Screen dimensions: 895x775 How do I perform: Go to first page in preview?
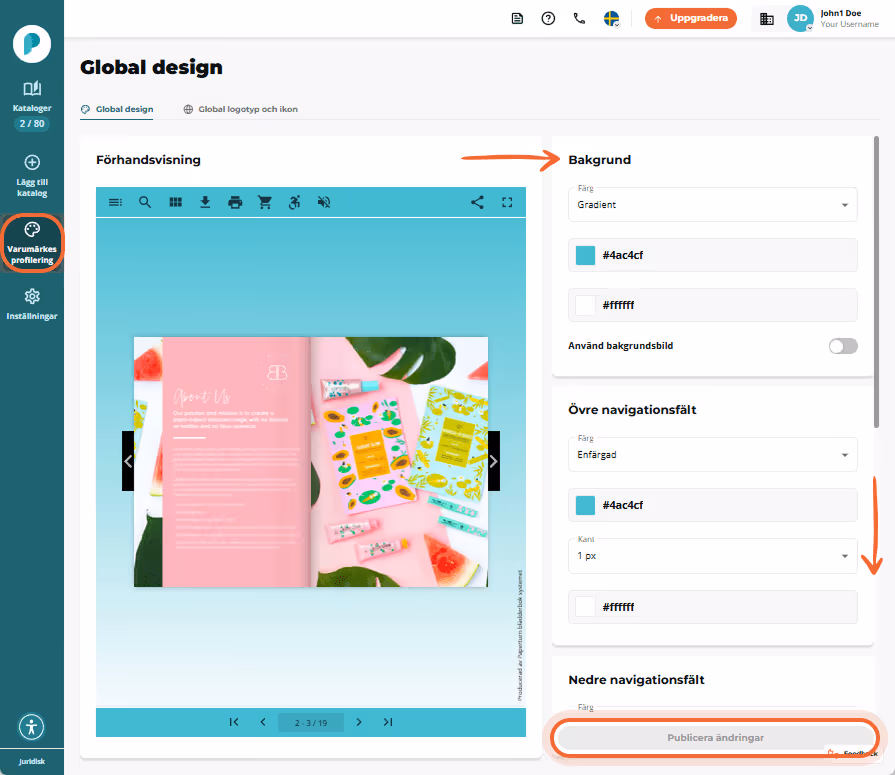[x=233, y=722]
